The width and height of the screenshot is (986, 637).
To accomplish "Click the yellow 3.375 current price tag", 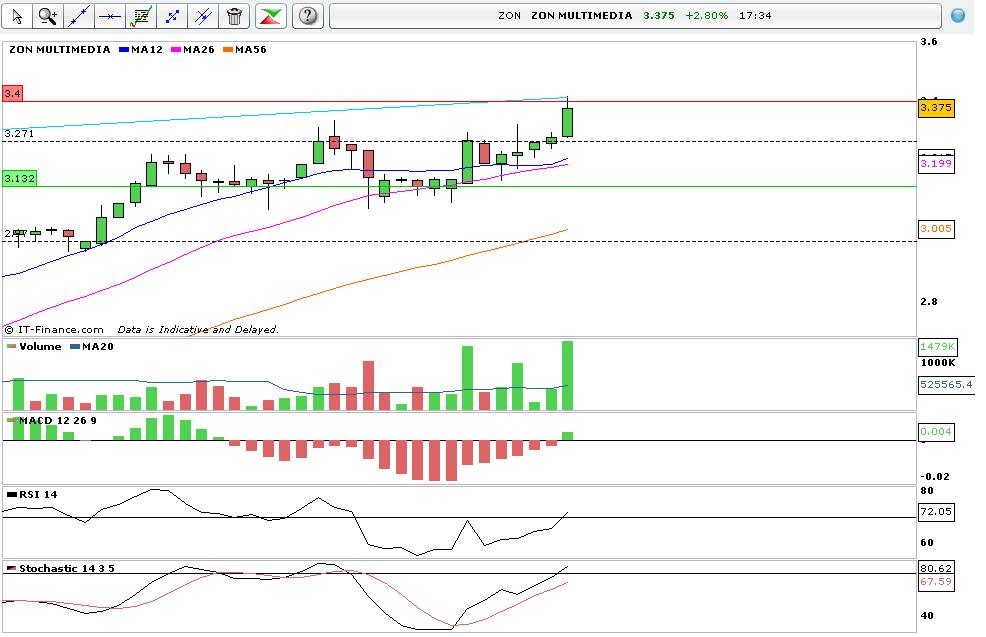I will click(x=936, y=108).
